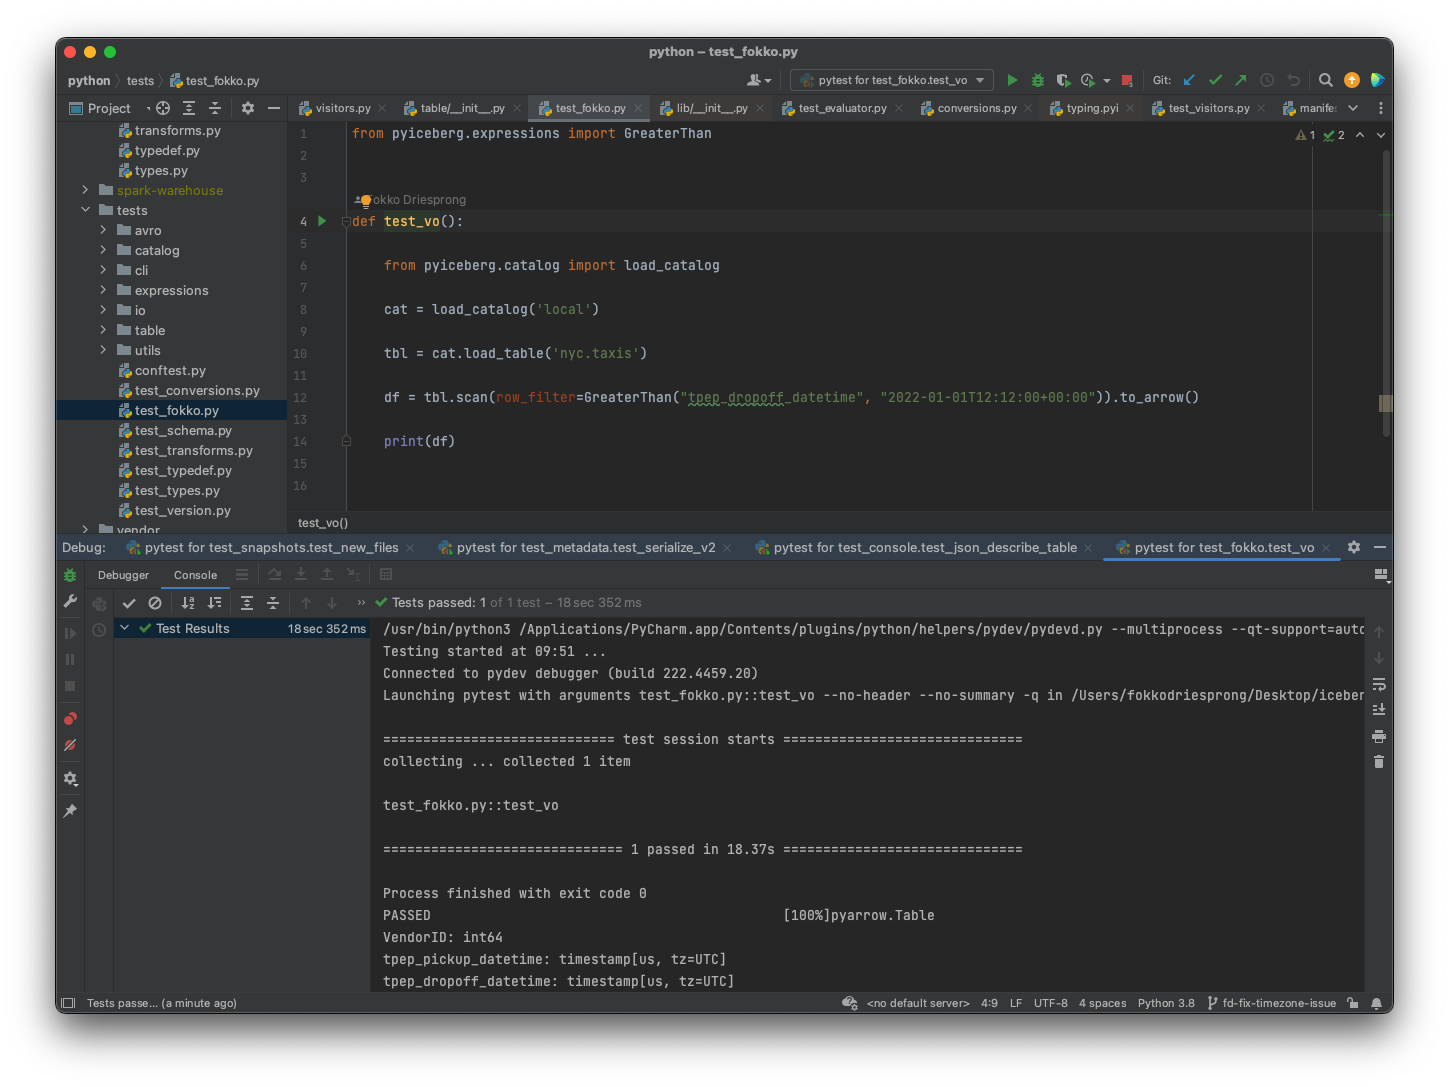
Task: Click the 4 spaces indent widget
Action: (1102, 1003)
